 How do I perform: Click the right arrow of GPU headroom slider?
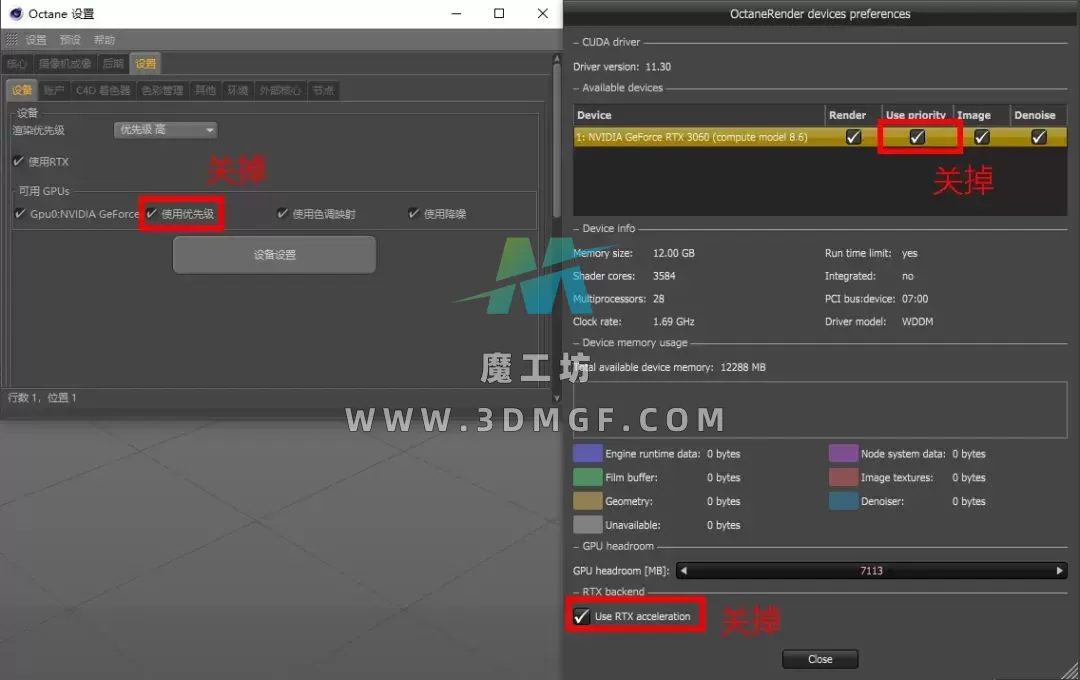[1060, 571]
